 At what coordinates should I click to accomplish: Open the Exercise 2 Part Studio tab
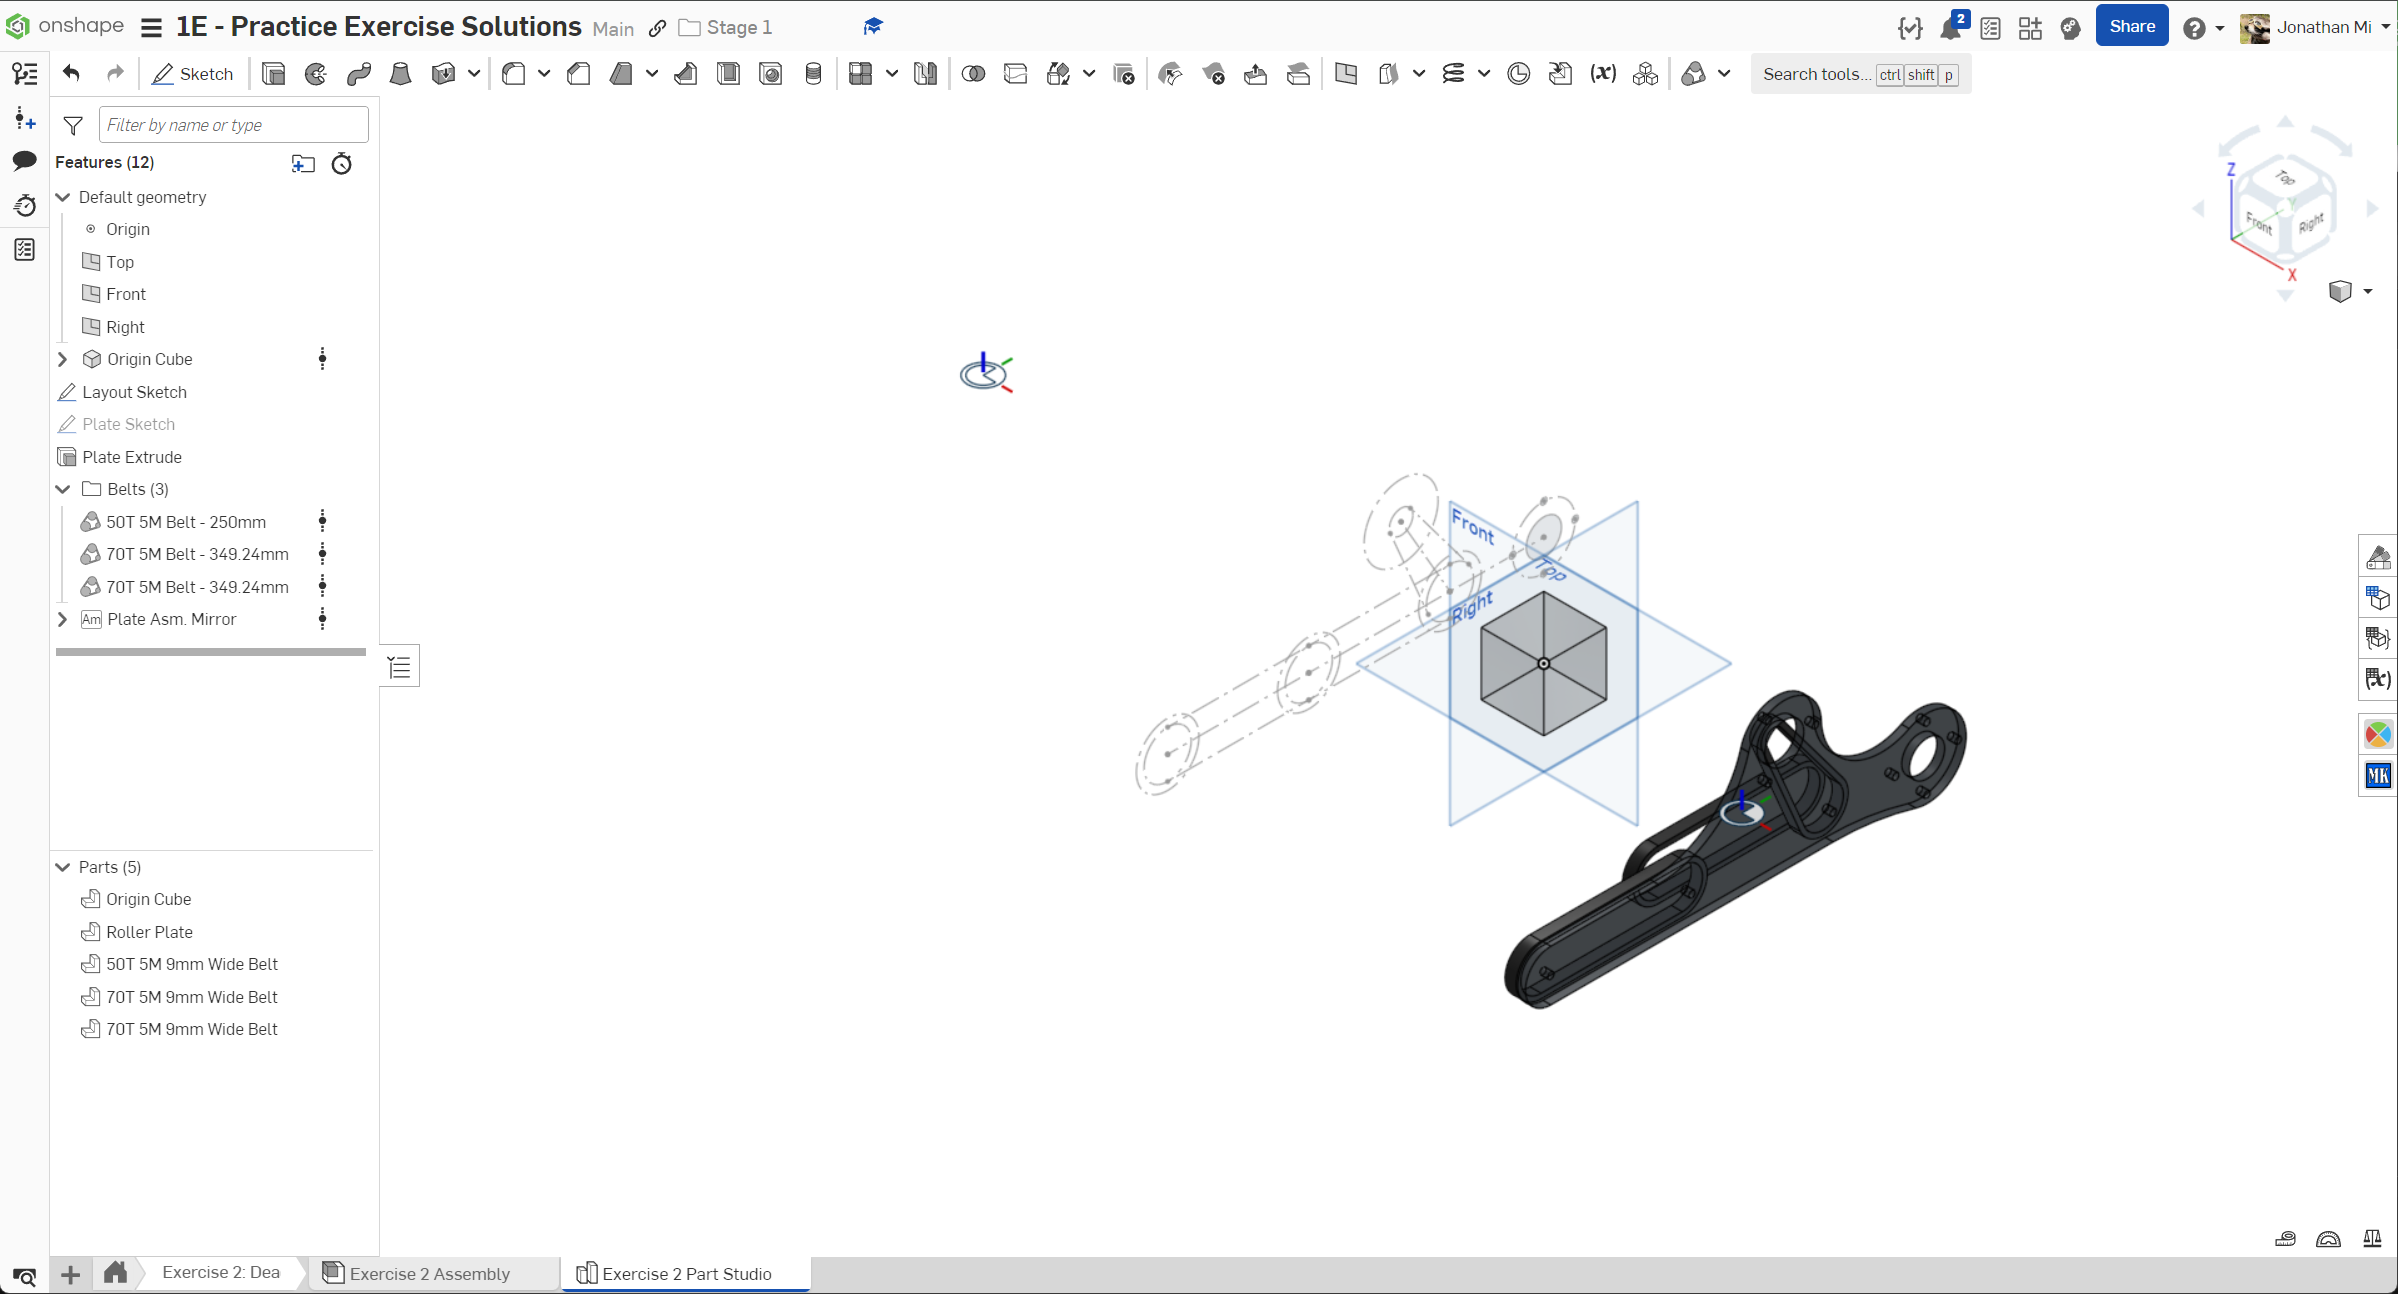(x=686, y=1273)
